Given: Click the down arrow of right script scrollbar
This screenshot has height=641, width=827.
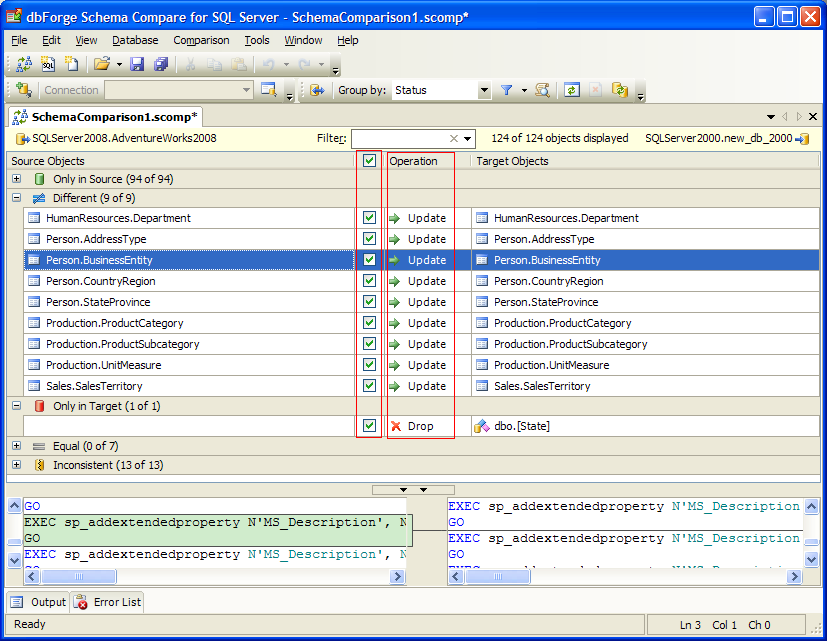Looking at the screenshot, I should (x=811, y=559).
